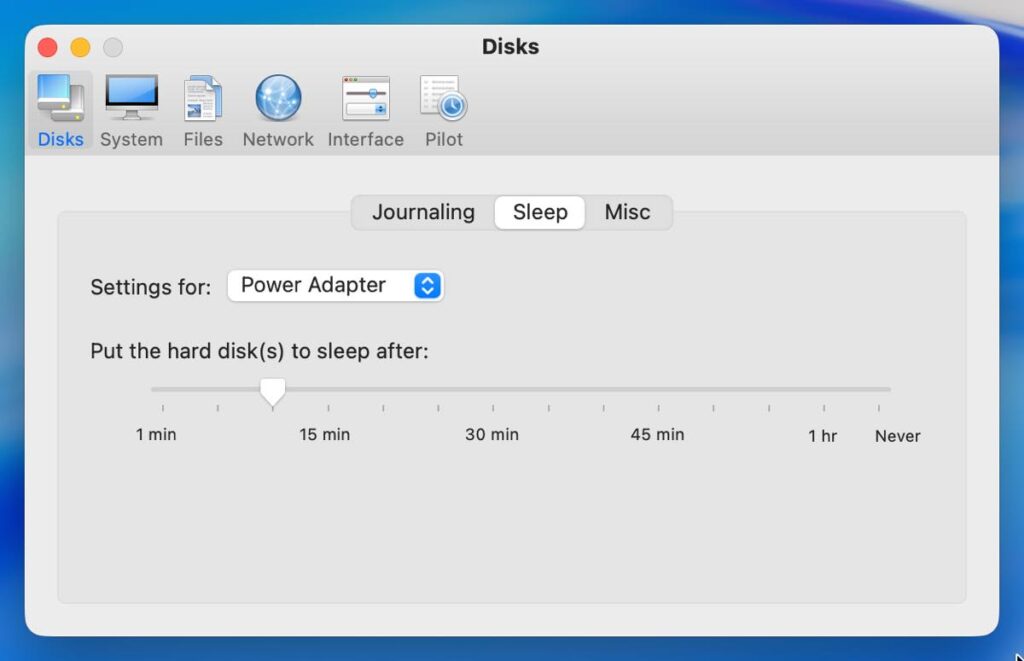Close the window with the red button
1024x661 pixels.
point(47,47)
